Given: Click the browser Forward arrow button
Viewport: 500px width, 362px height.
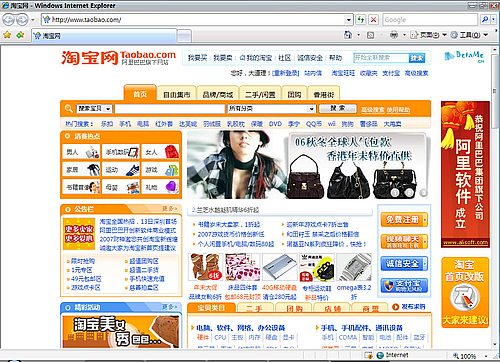Looking at the screenshot, I should 22,20.
